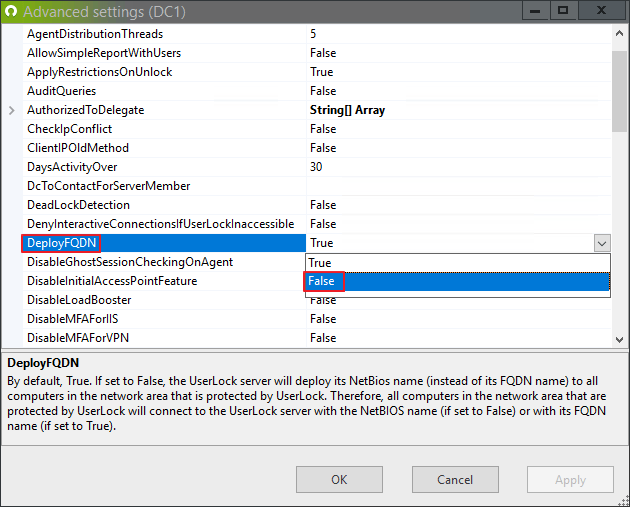Click the scrollbar down arrow
630x507 pixels.
coord(619,339)
